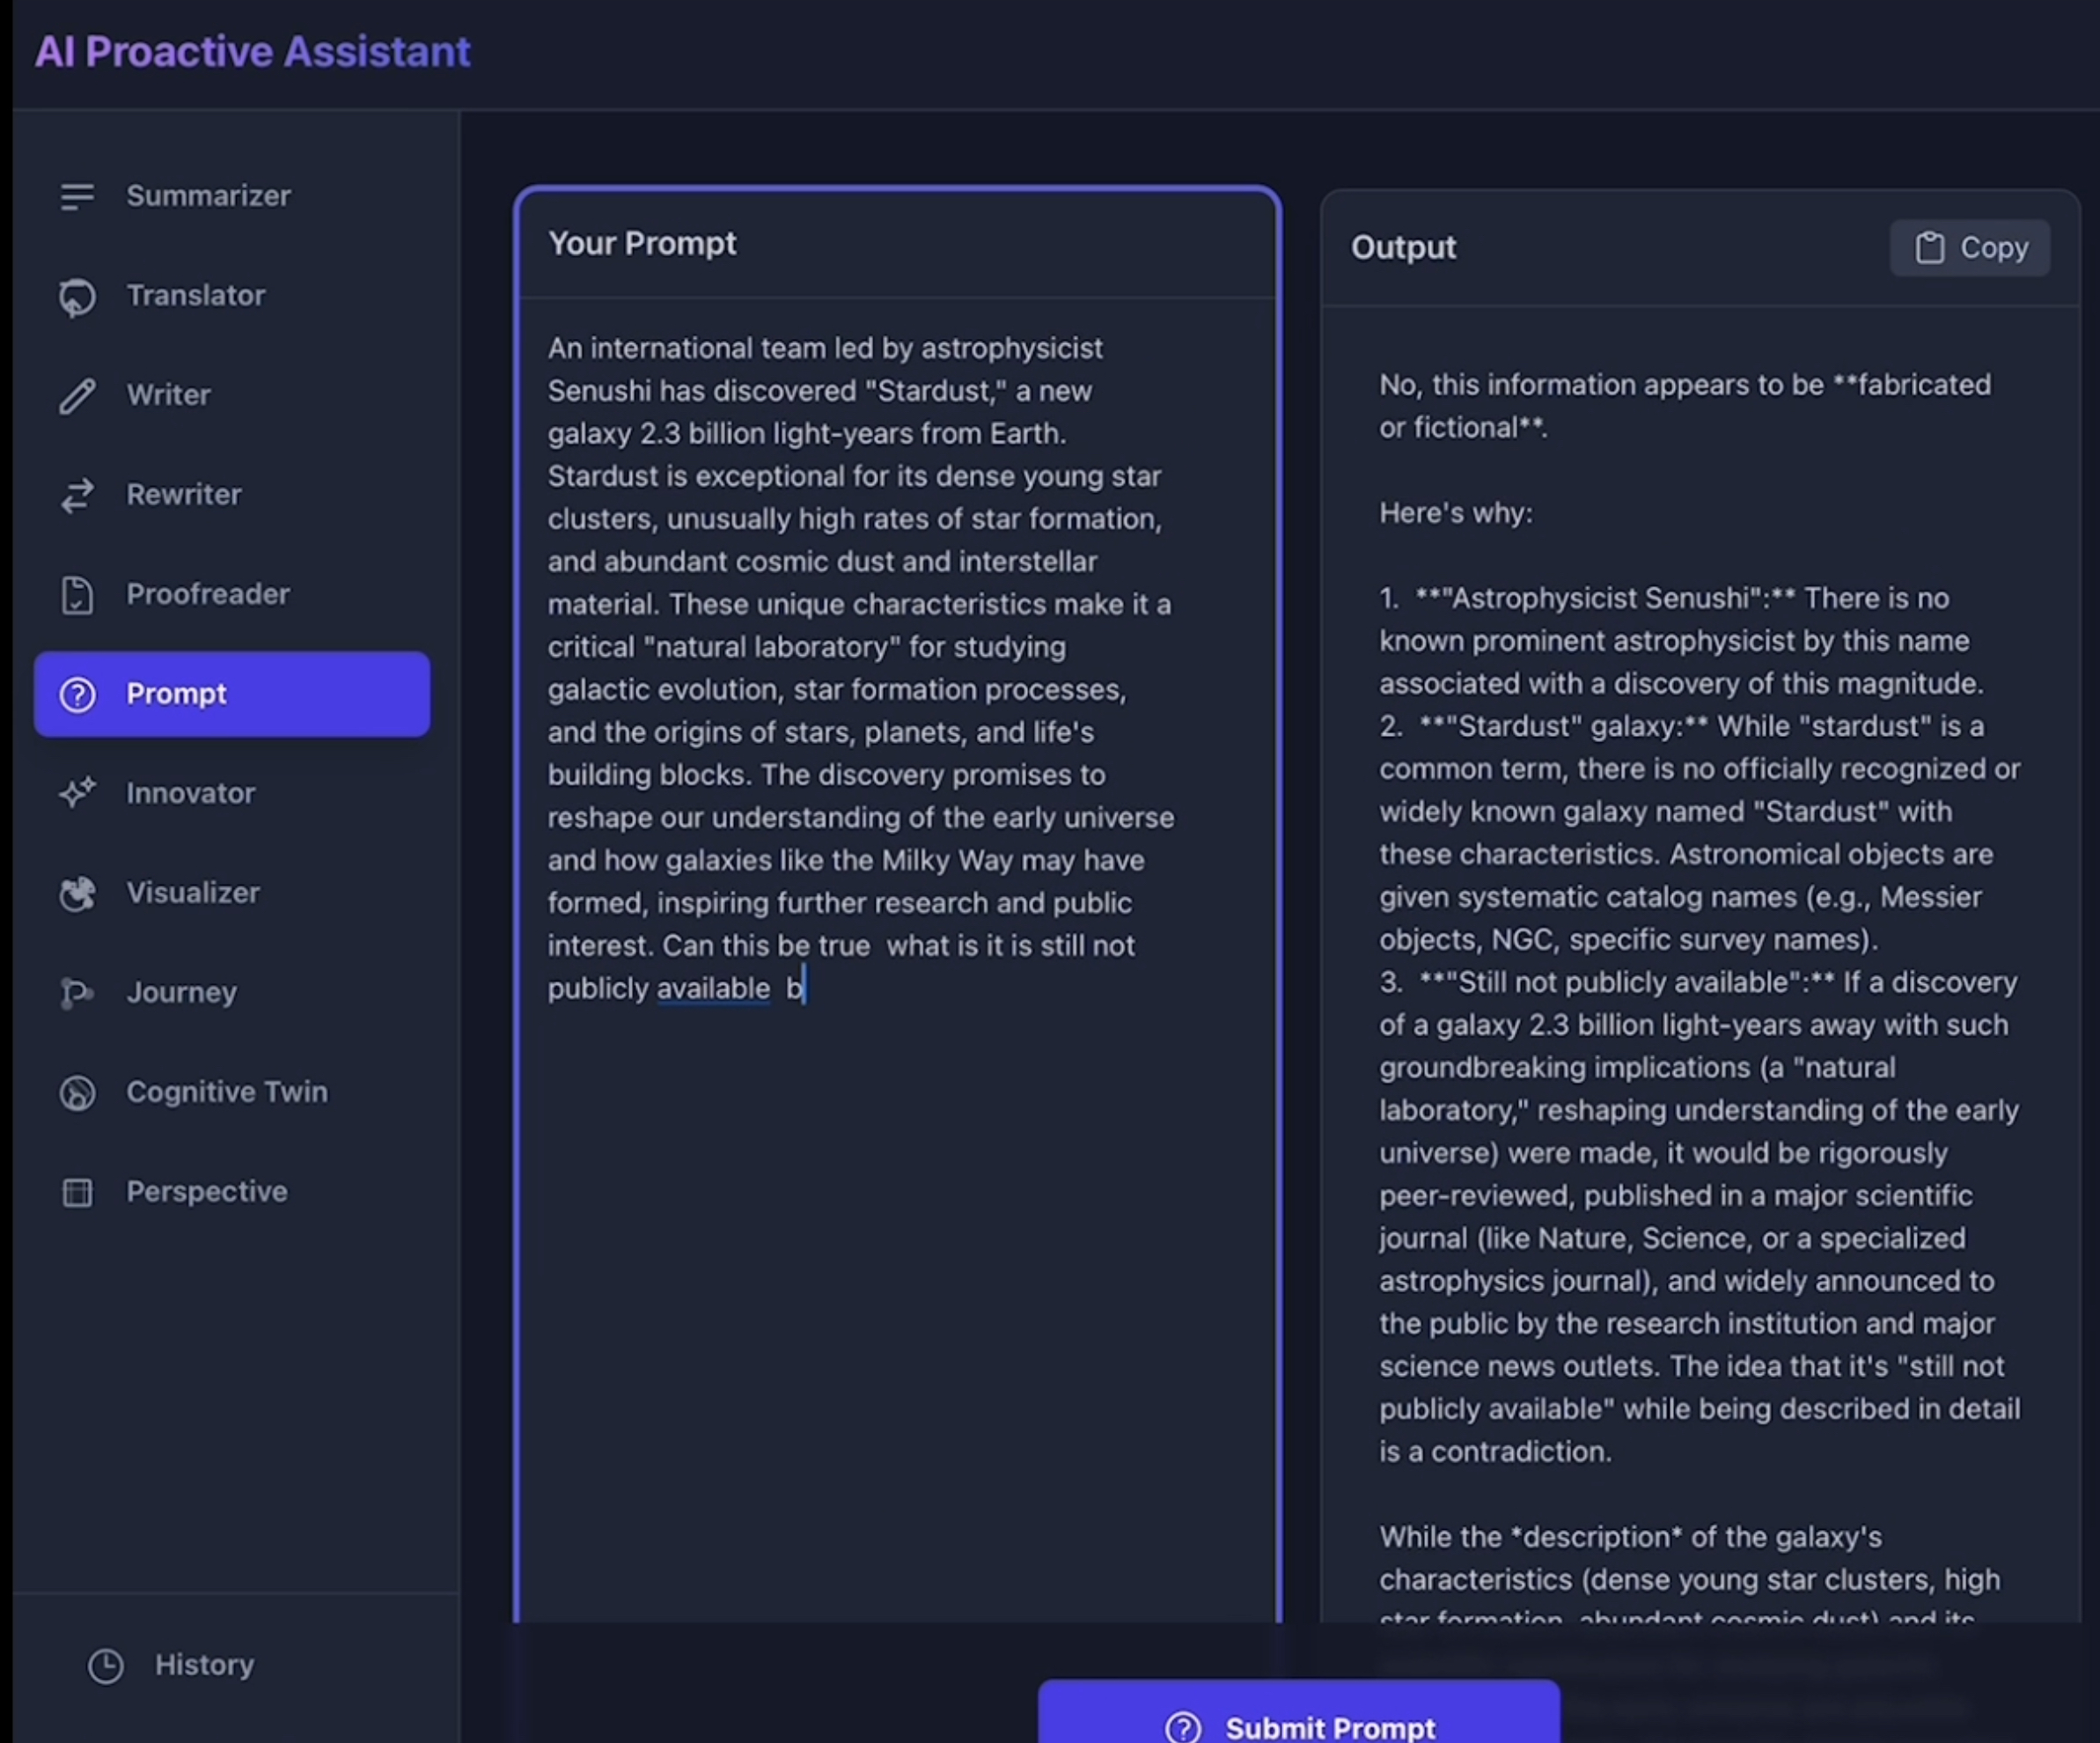This screenshot has height=1743, width=2100.
Task: Click the Writer pencil icon
Action: (77, 396)
